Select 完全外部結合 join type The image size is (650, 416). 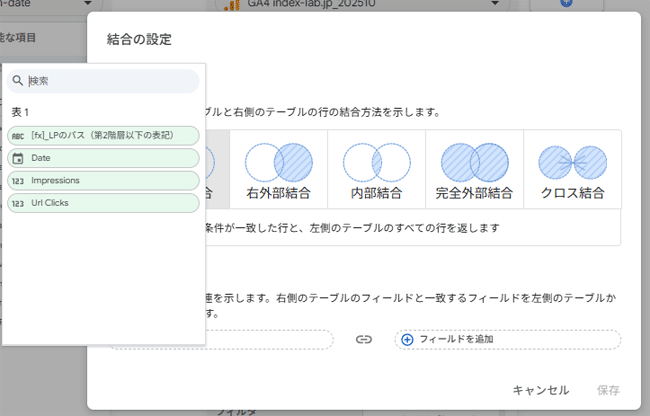pyautogui.click(x=475, y=169)
